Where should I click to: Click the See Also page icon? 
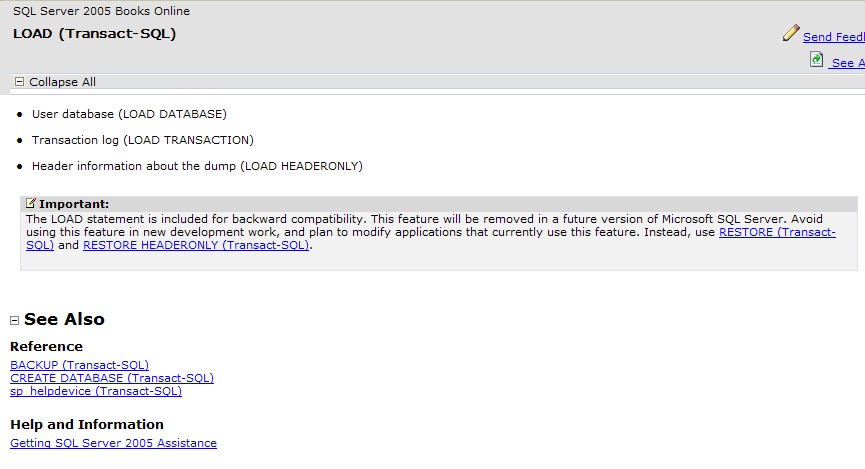[816, 59]
